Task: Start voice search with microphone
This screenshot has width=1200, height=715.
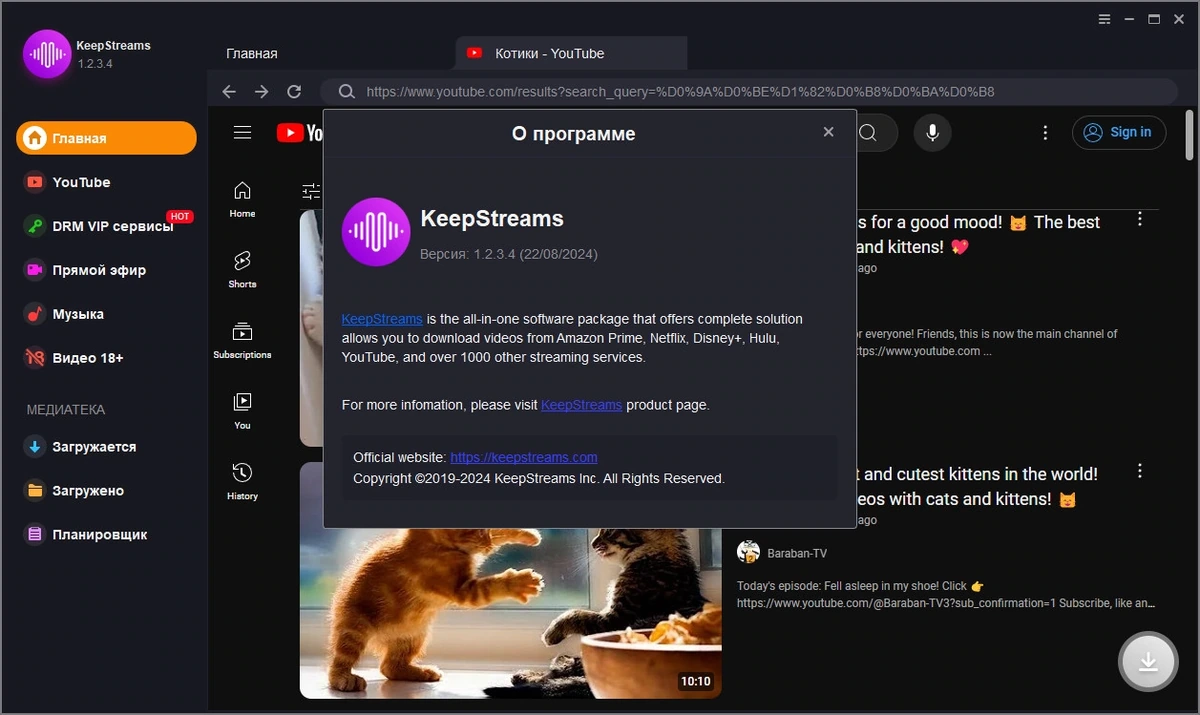Action: pos(932,132)
